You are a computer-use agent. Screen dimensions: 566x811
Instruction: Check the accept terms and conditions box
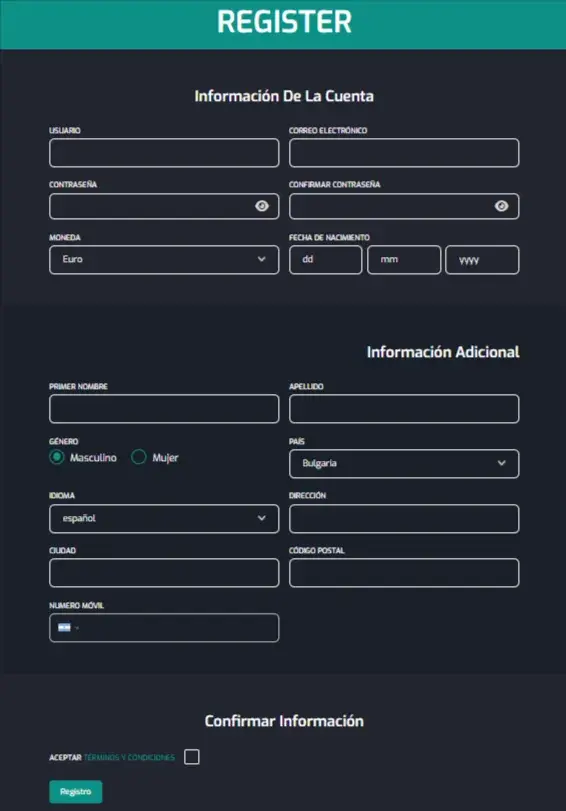click(191, 757)
